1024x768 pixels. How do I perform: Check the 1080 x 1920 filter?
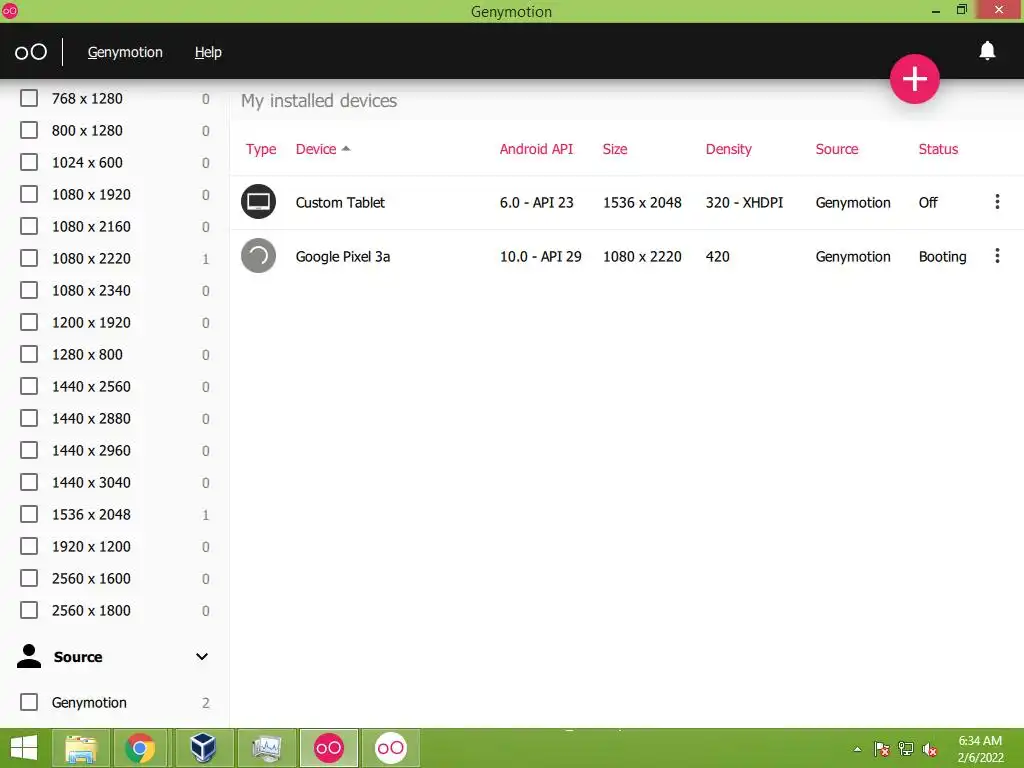[x=29, y=194]
